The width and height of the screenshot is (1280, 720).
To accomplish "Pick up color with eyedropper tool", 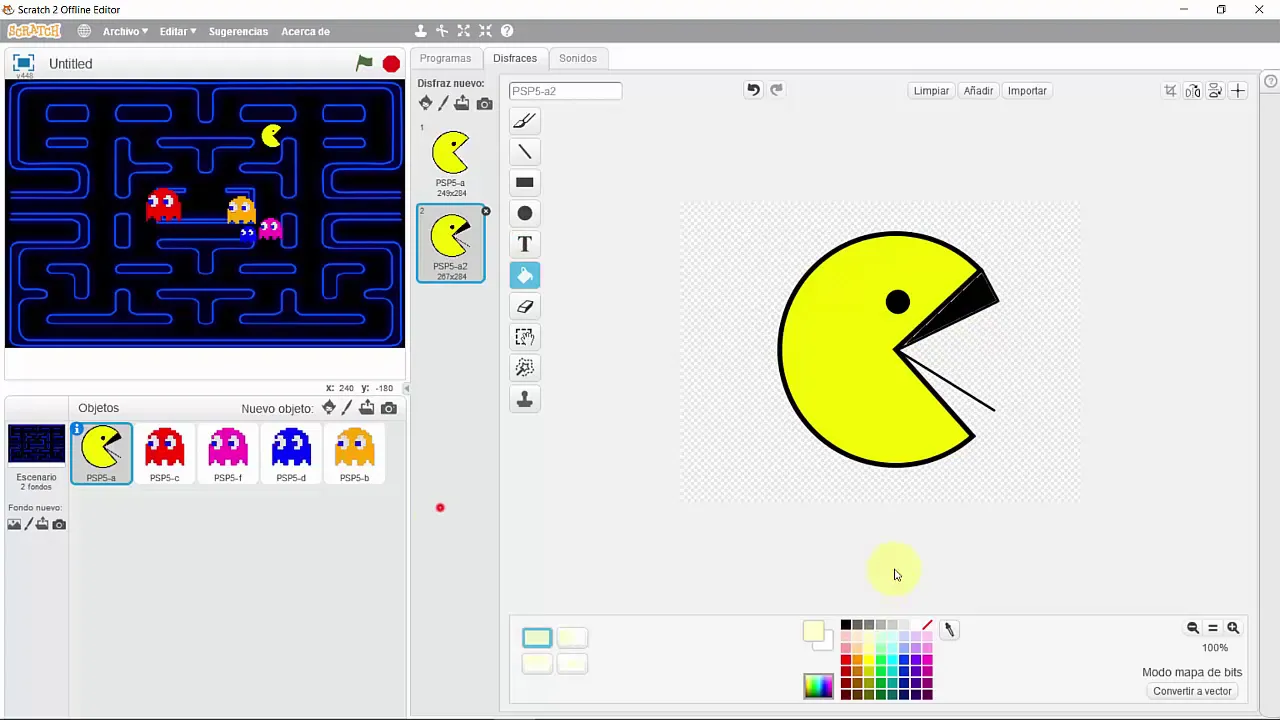I will point(950,630).
